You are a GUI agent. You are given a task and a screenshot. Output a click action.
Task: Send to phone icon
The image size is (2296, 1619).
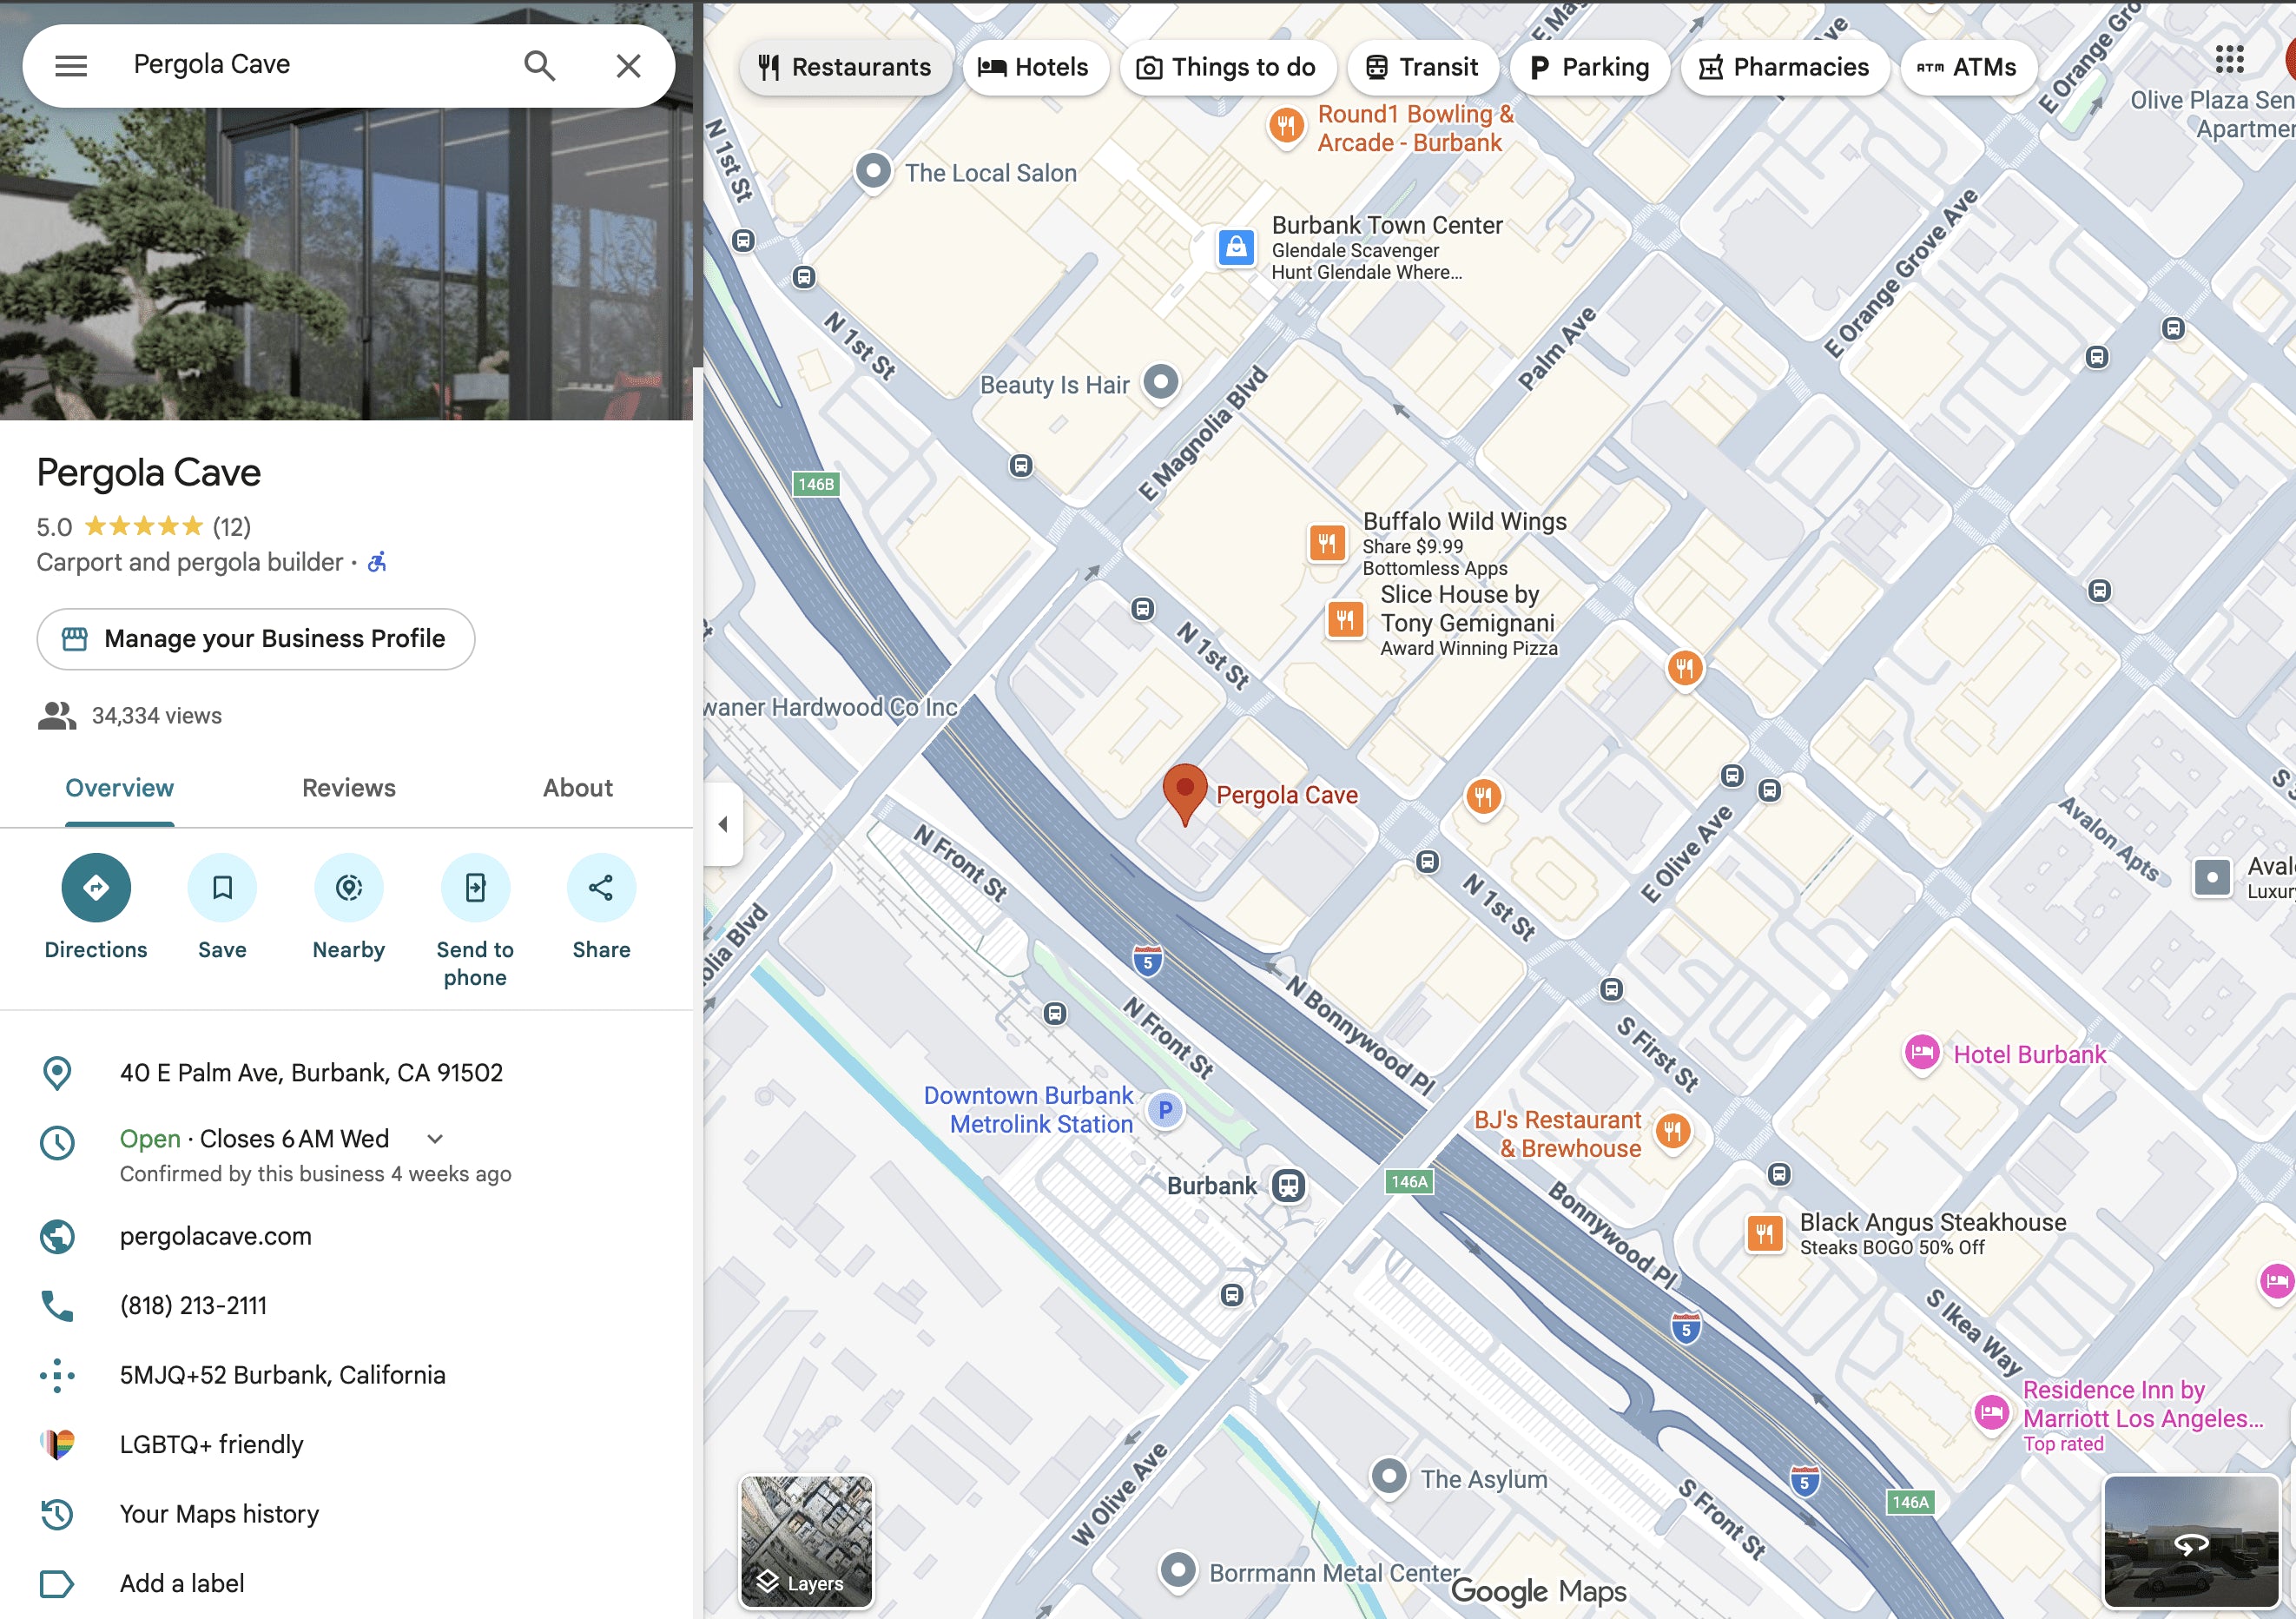[x=475, y=887]
